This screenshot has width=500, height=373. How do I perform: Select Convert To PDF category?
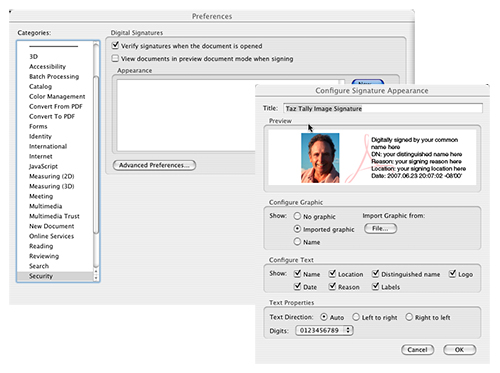(52, 116)
